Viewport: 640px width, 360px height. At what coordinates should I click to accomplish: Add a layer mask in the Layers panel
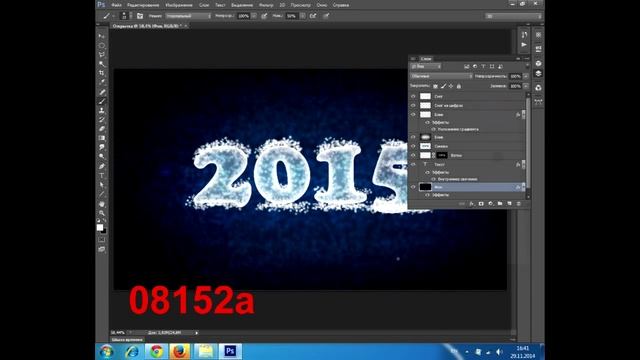point(481,203)
